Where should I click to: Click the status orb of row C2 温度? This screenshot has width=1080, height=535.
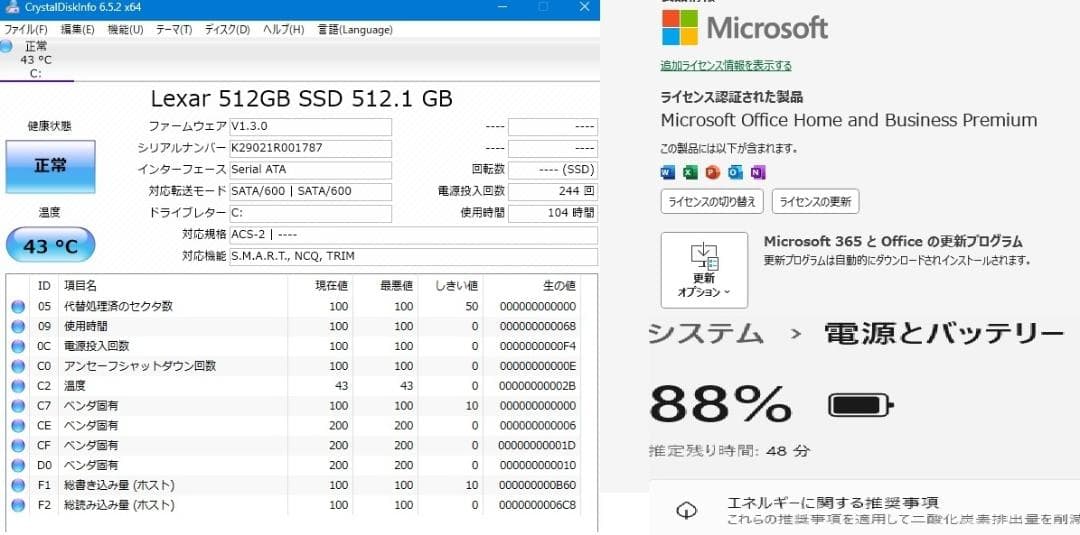pos(18,387)
